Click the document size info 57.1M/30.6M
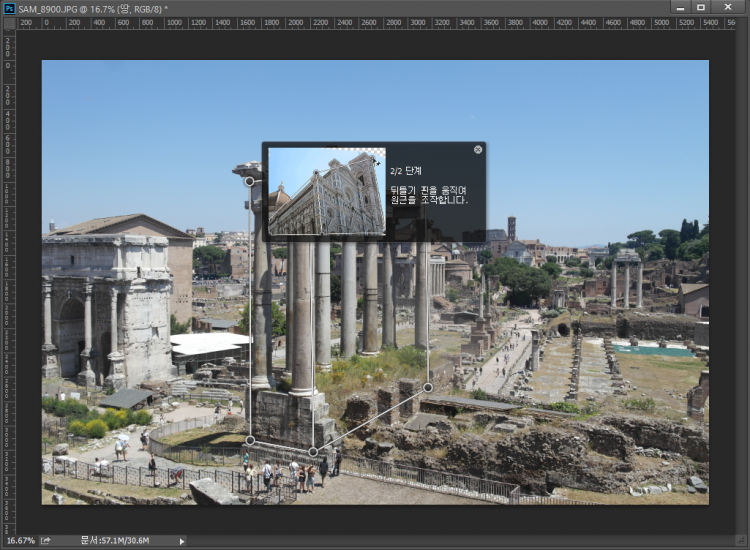This screenshot has width=750, height=550. click(x=115, y=541)
